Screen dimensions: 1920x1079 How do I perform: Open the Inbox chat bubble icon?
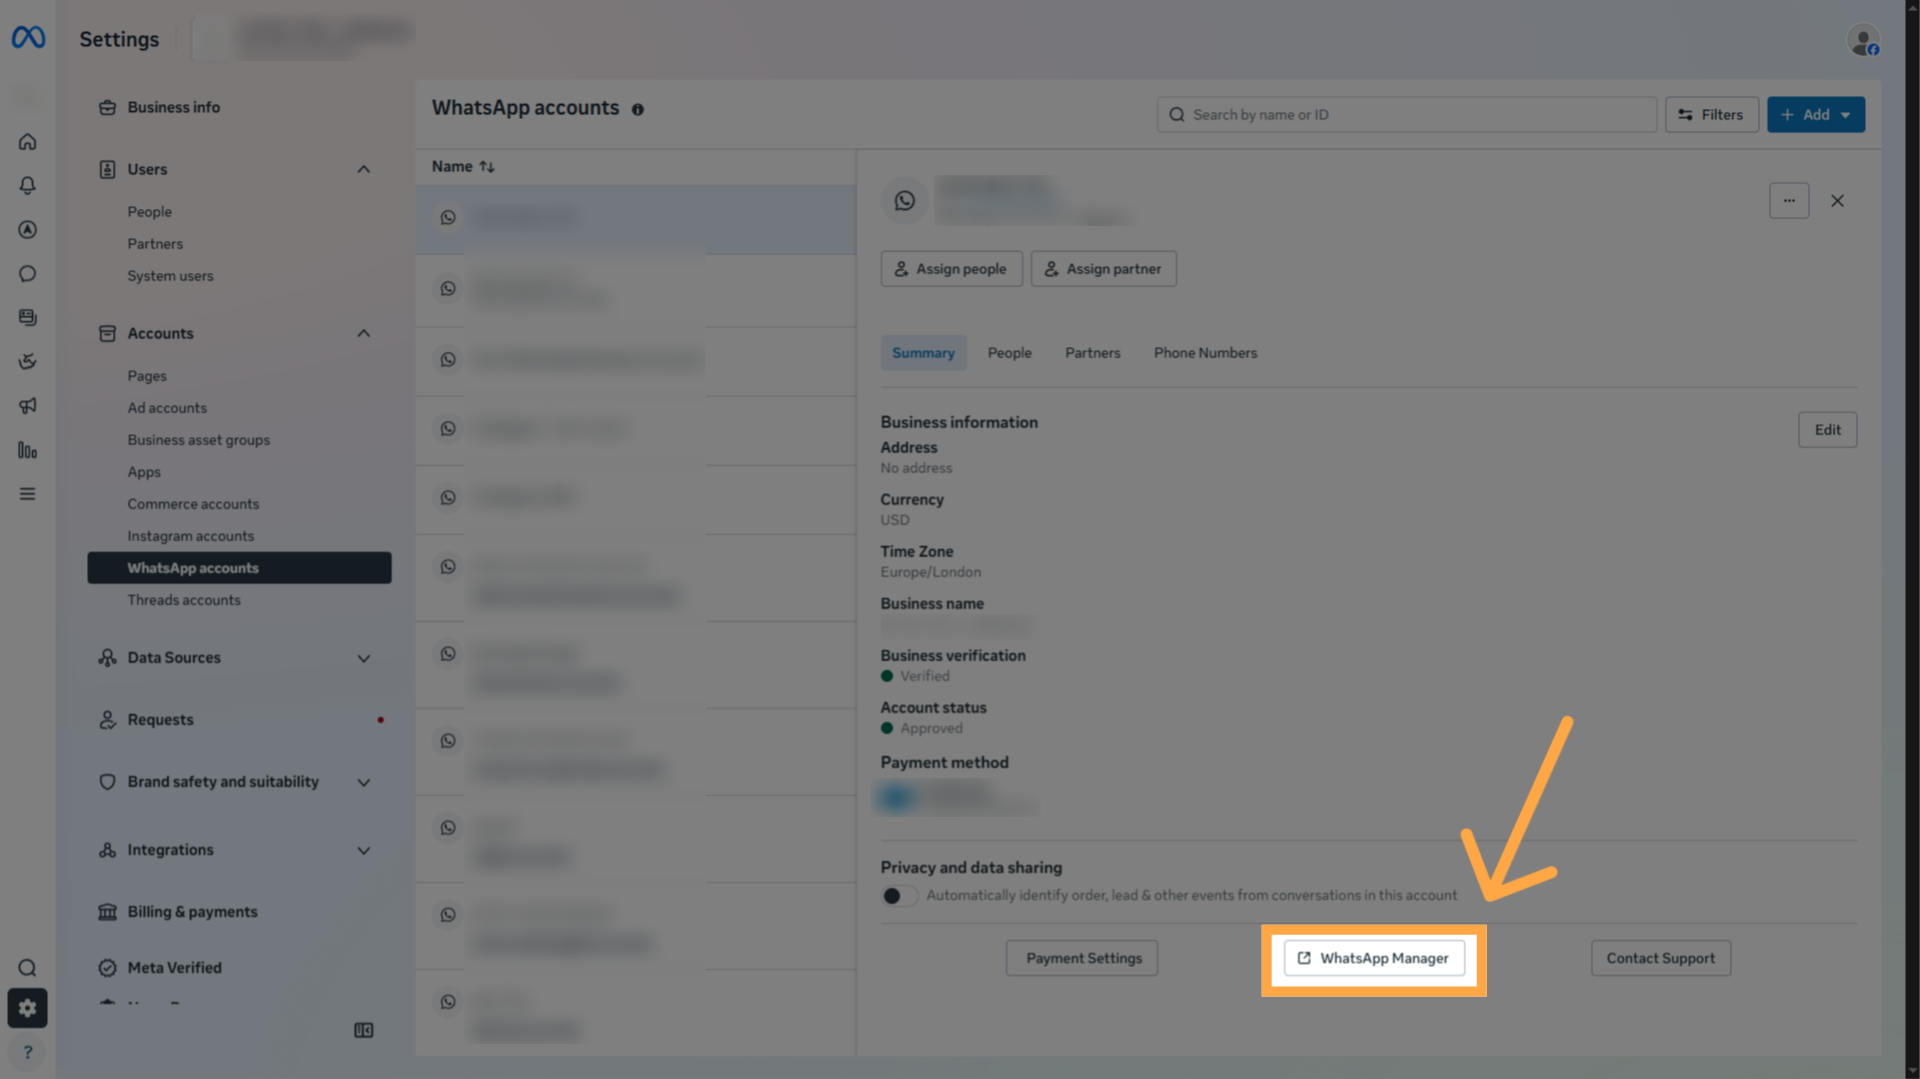point(28,273)
